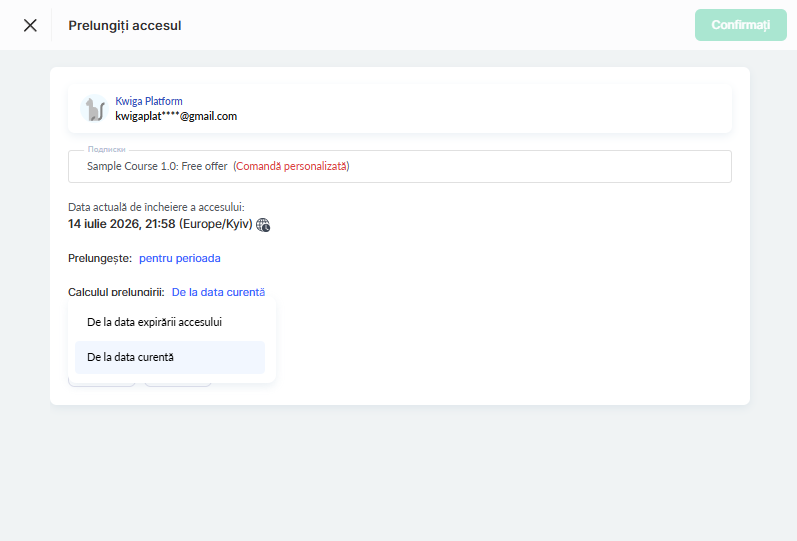Close the Prelungiți accesul dialog with X
Image resolution: width=797 pixels, height=541 pixels.
30,25
